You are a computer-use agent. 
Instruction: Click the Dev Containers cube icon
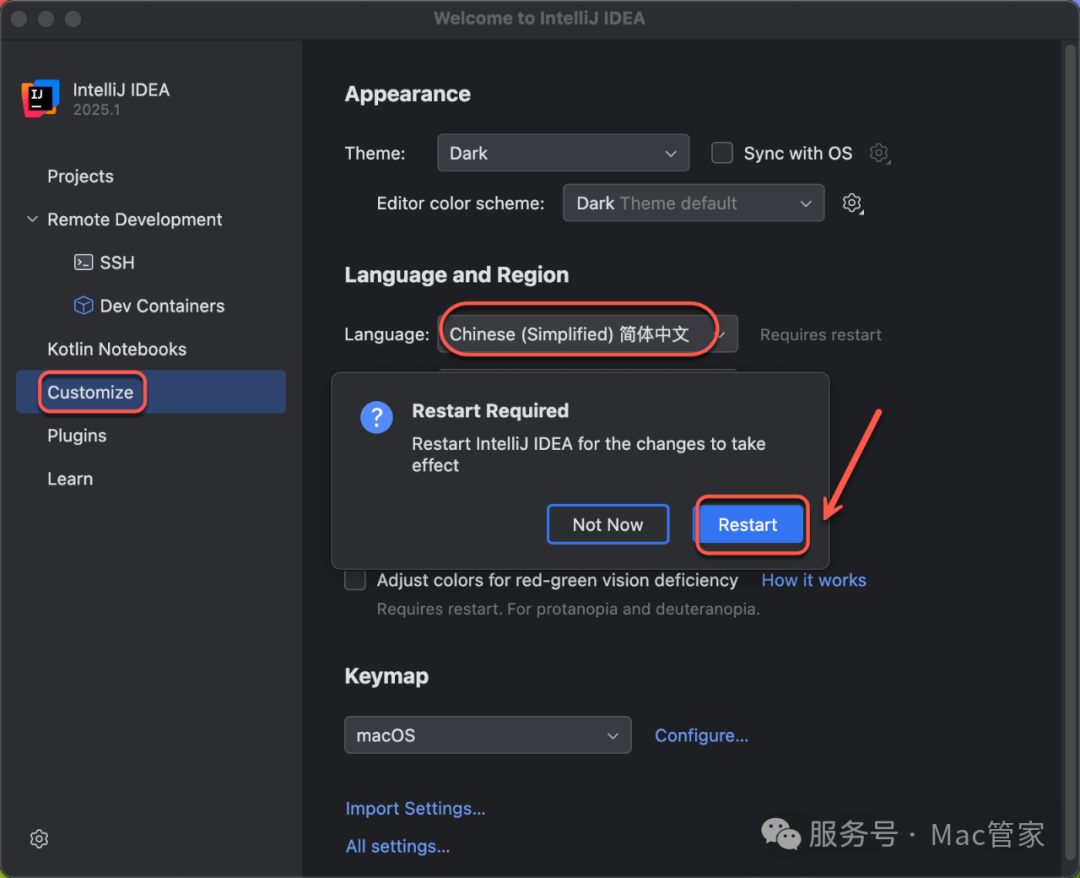84,306
